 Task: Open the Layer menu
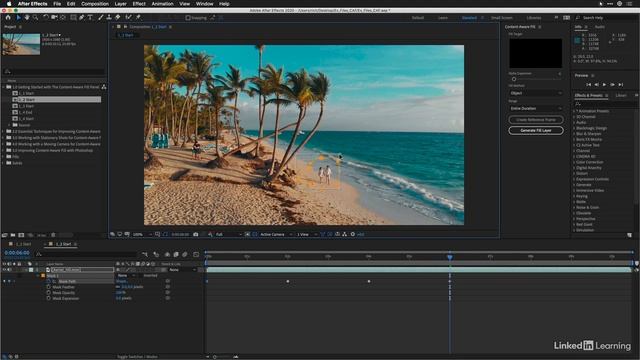pyautogui.click(x=120, y=4)
